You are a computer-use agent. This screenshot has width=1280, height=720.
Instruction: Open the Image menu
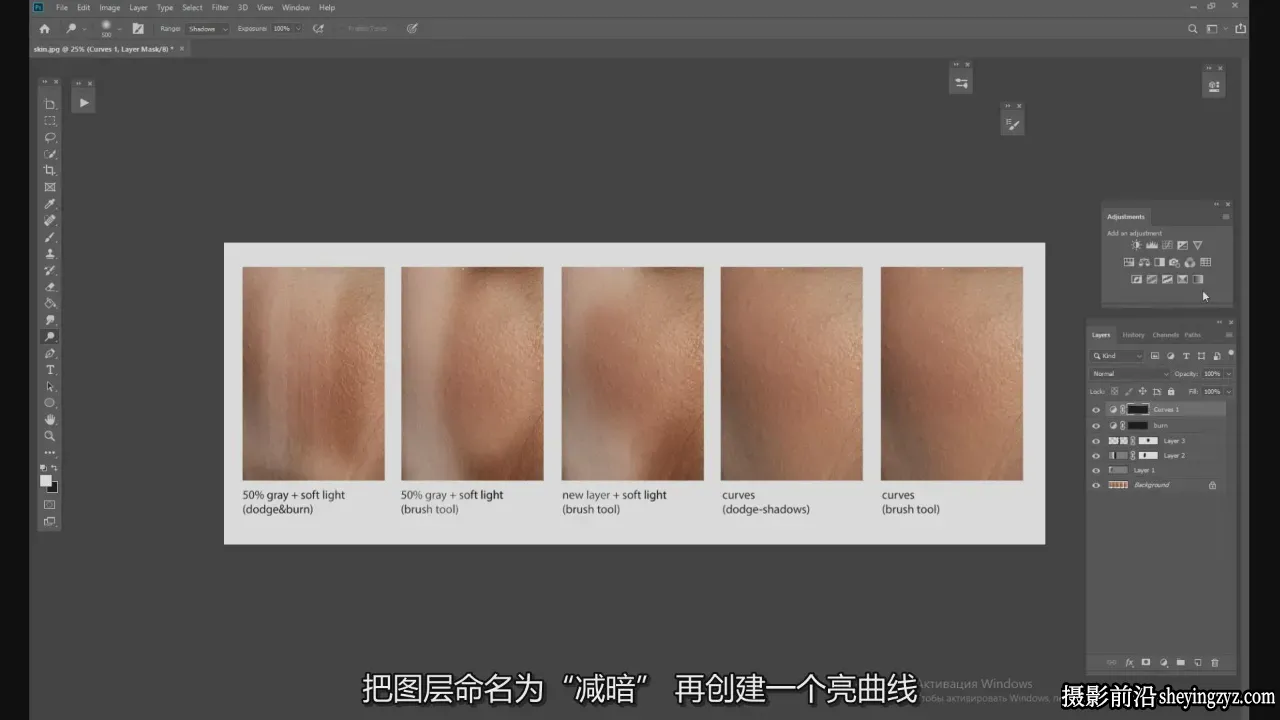[x=110, y=7]
